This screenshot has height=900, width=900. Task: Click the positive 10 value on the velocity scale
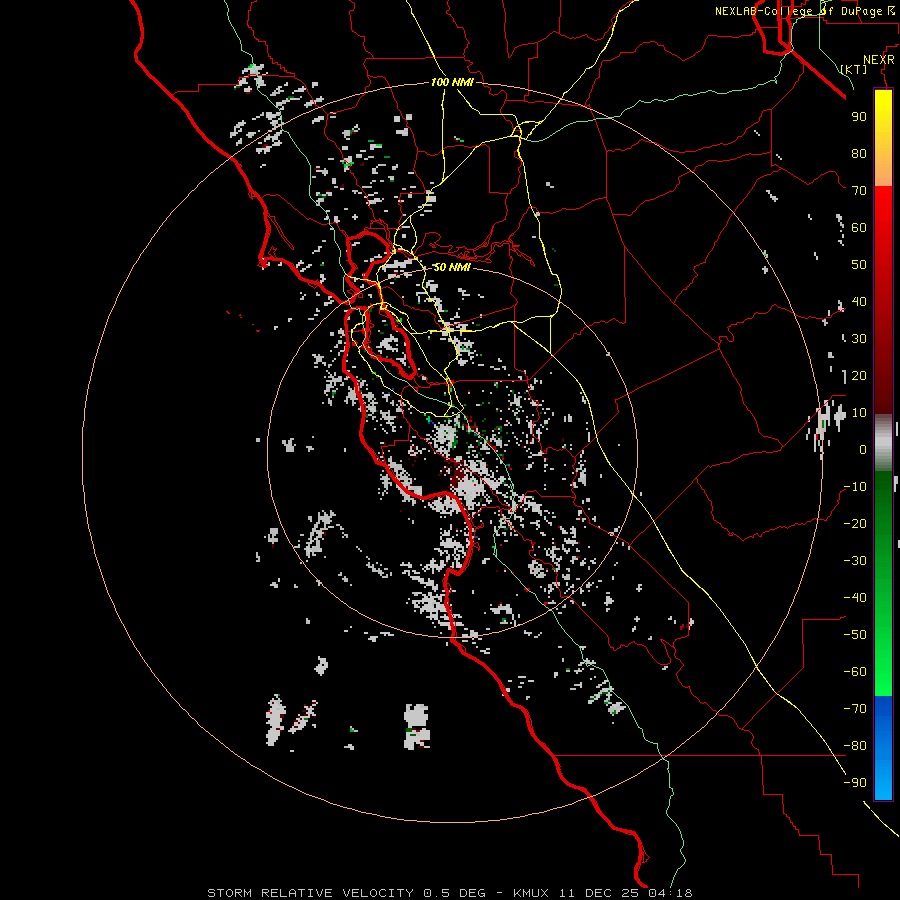tap(859, 413)
